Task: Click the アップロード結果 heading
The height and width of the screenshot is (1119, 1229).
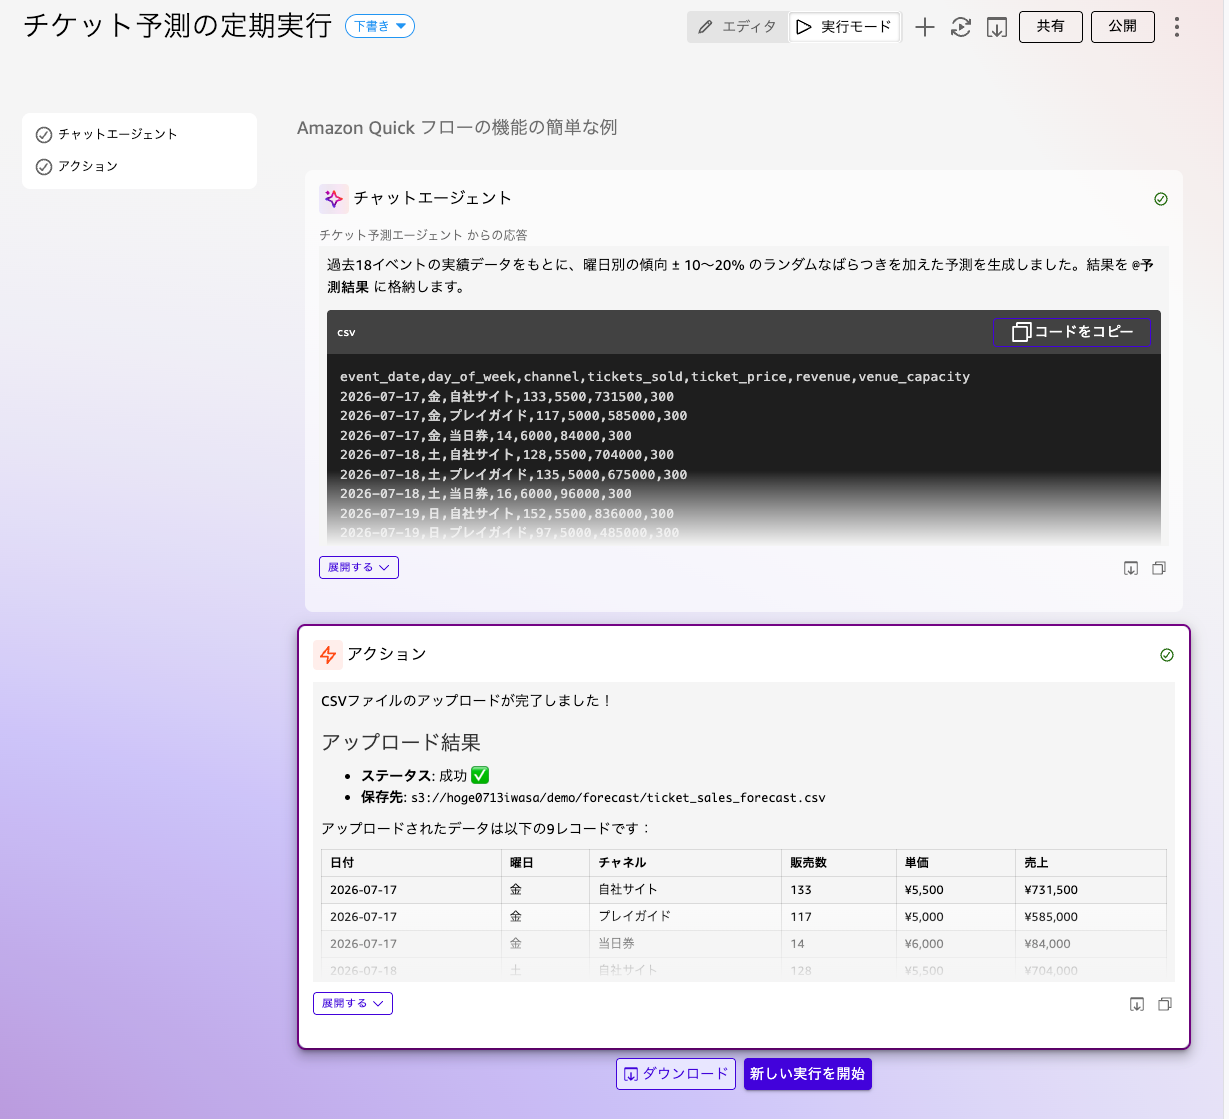Action: point(401,742)
